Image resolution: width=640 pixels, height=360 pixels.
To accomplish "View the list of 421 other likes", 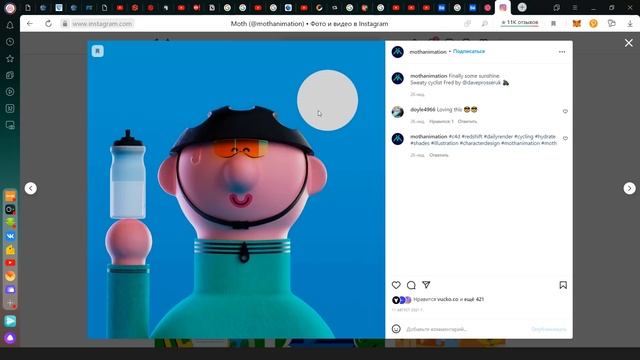I will (474, 299).
